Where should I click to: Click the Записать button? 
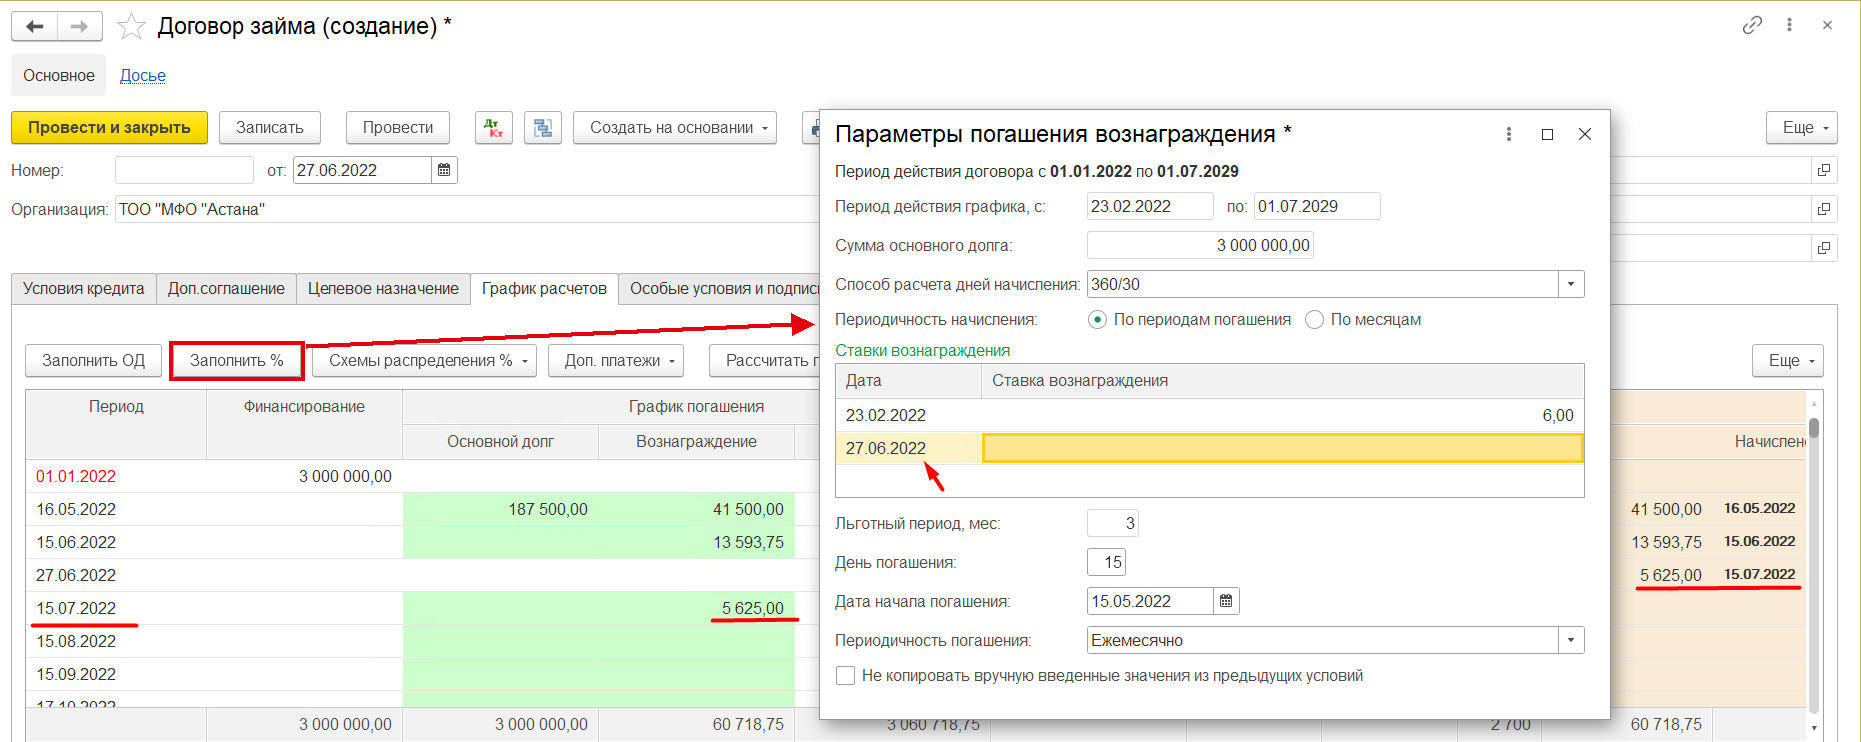pos(270,128)
